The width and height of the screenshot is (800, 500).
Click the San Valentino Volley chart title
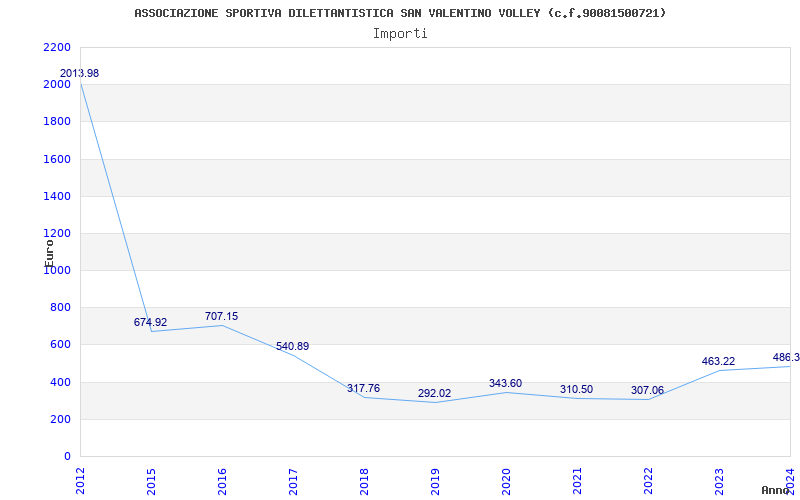[x=400, y=13]
